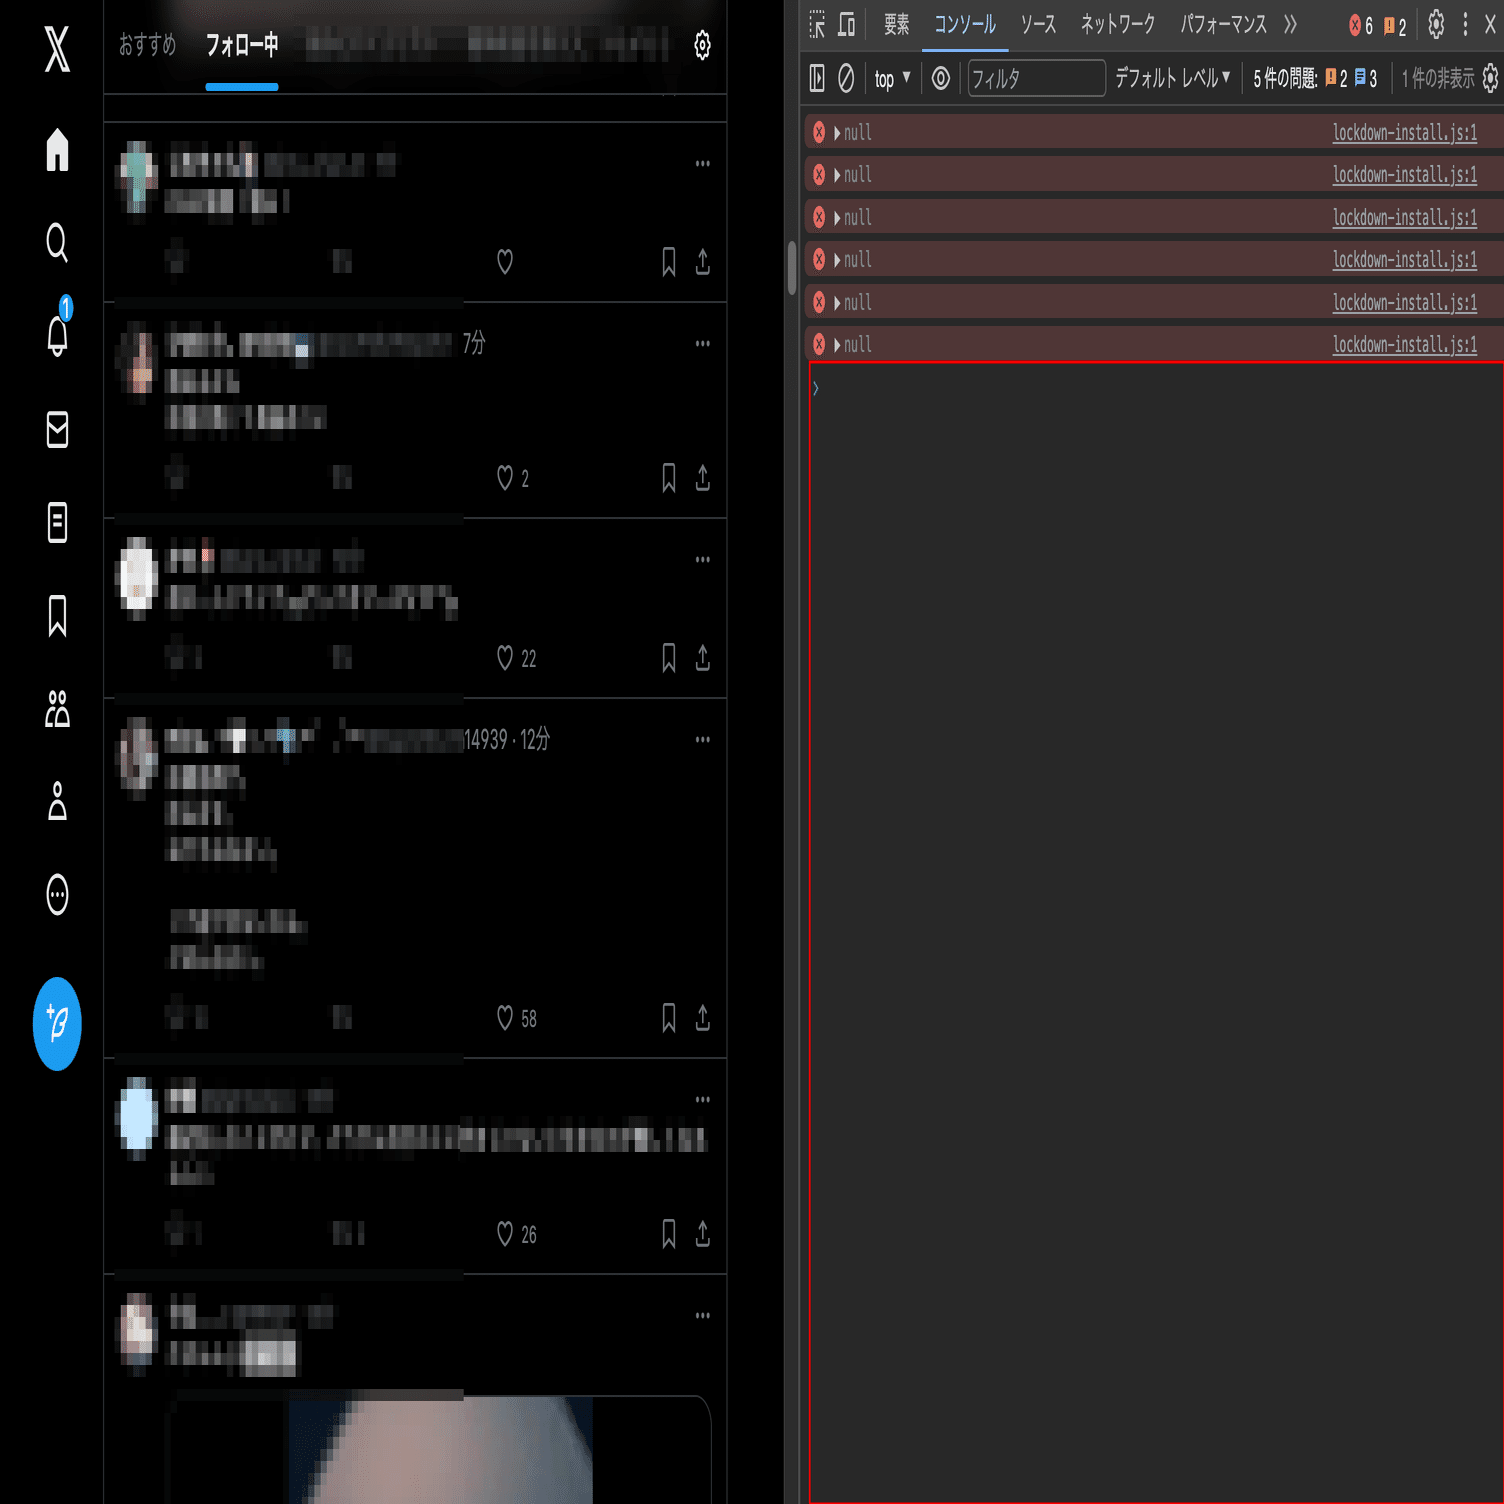The height and width of the screenshot is (1504, 1504).
Task: Clear the console with the clear icon
Action: pyautogui.click(x=846, y=79)
